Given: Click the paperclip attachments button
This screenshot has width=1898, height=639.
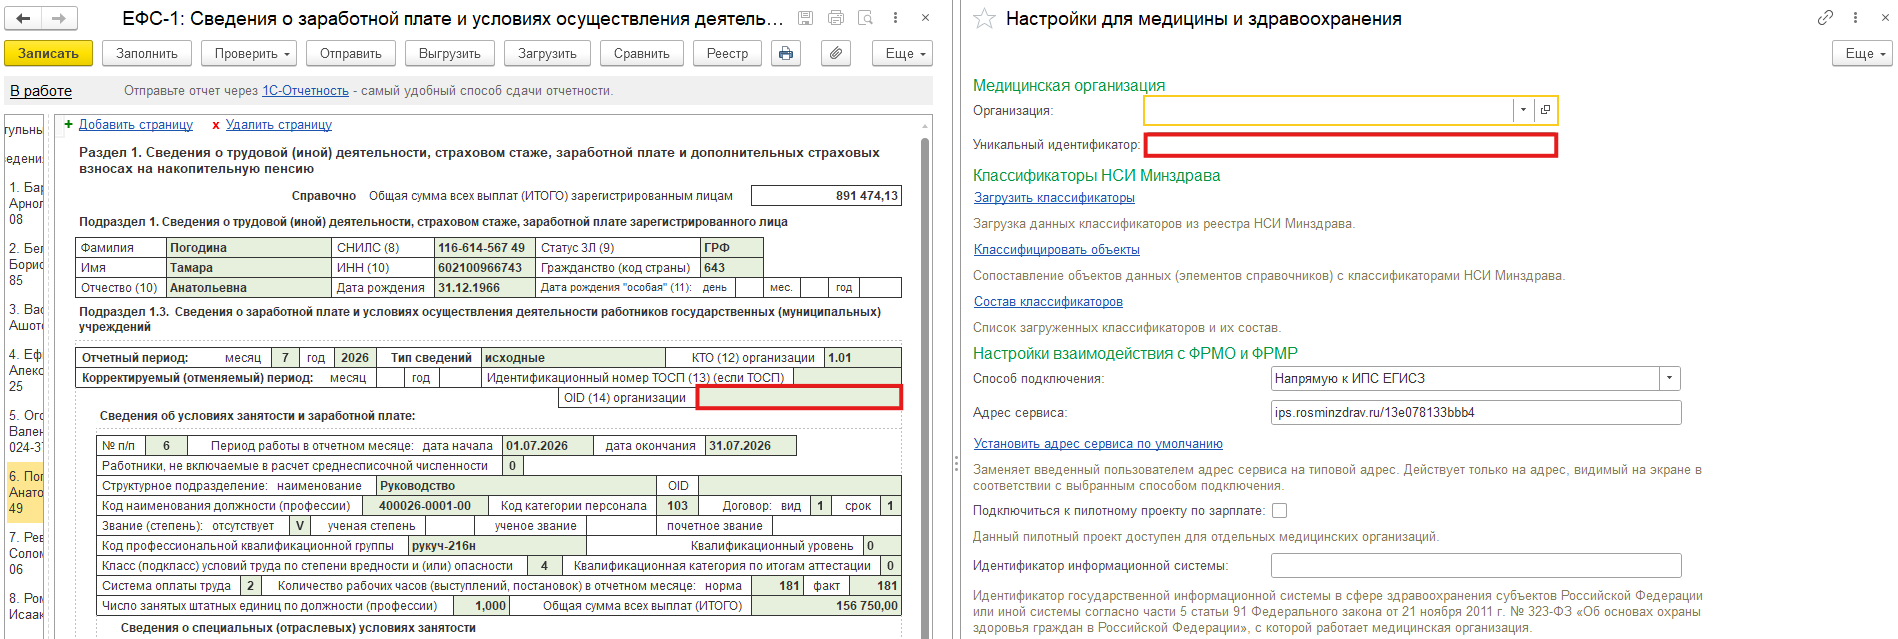Looking at the screenshot, I should (x=836, y=53).
